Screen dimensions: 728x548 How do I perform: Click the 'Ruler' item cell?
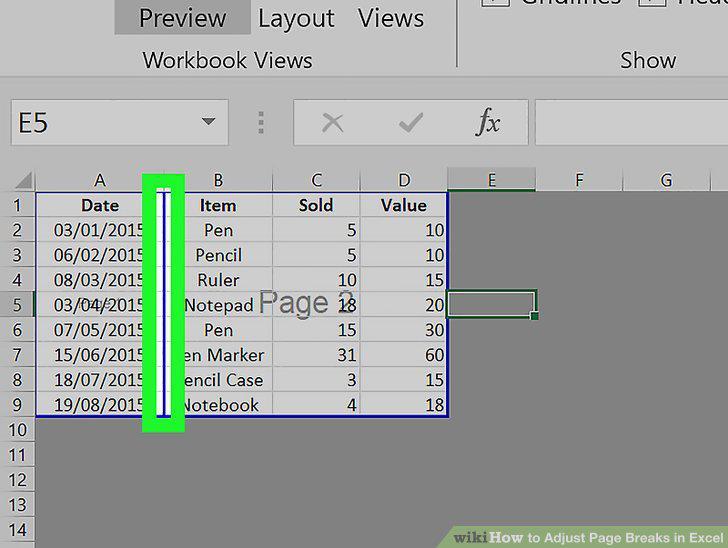pos(218,280)
